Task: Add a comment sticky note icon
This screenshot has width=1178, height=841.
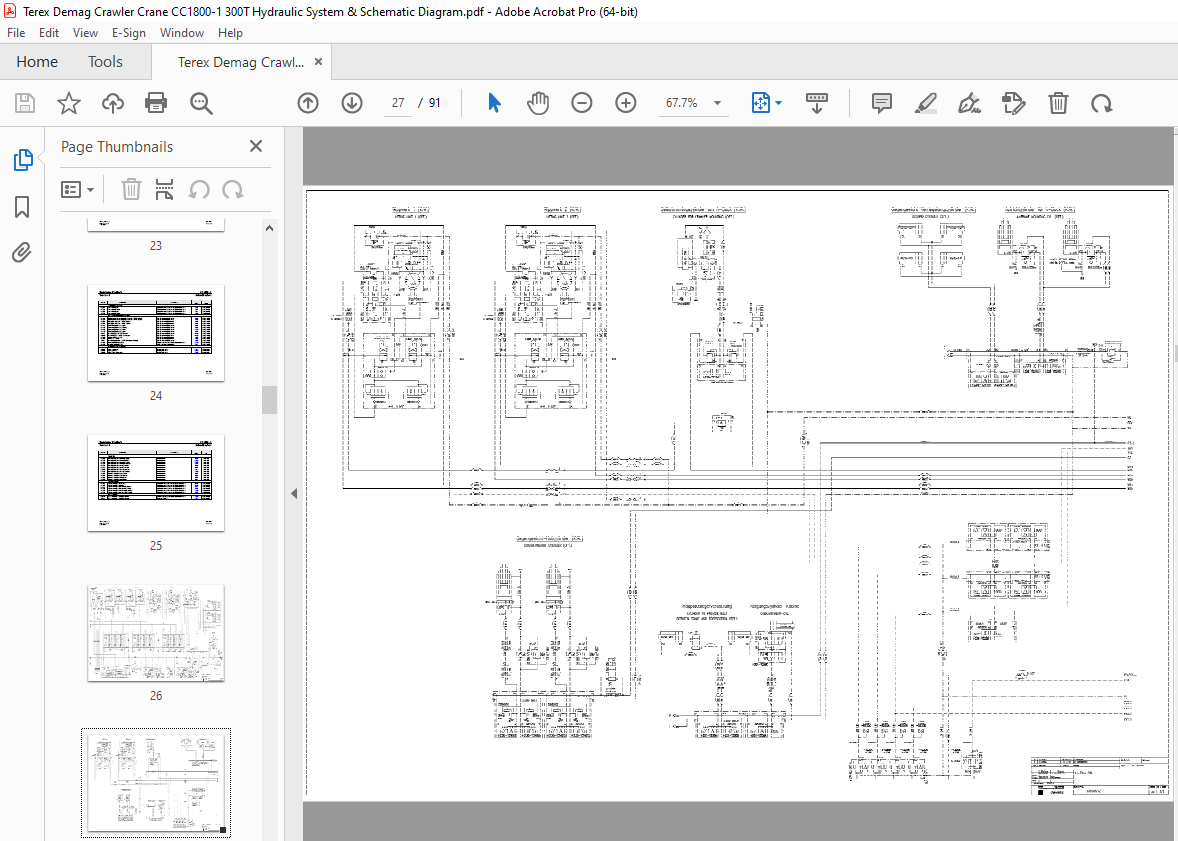Action: (882, 103)
